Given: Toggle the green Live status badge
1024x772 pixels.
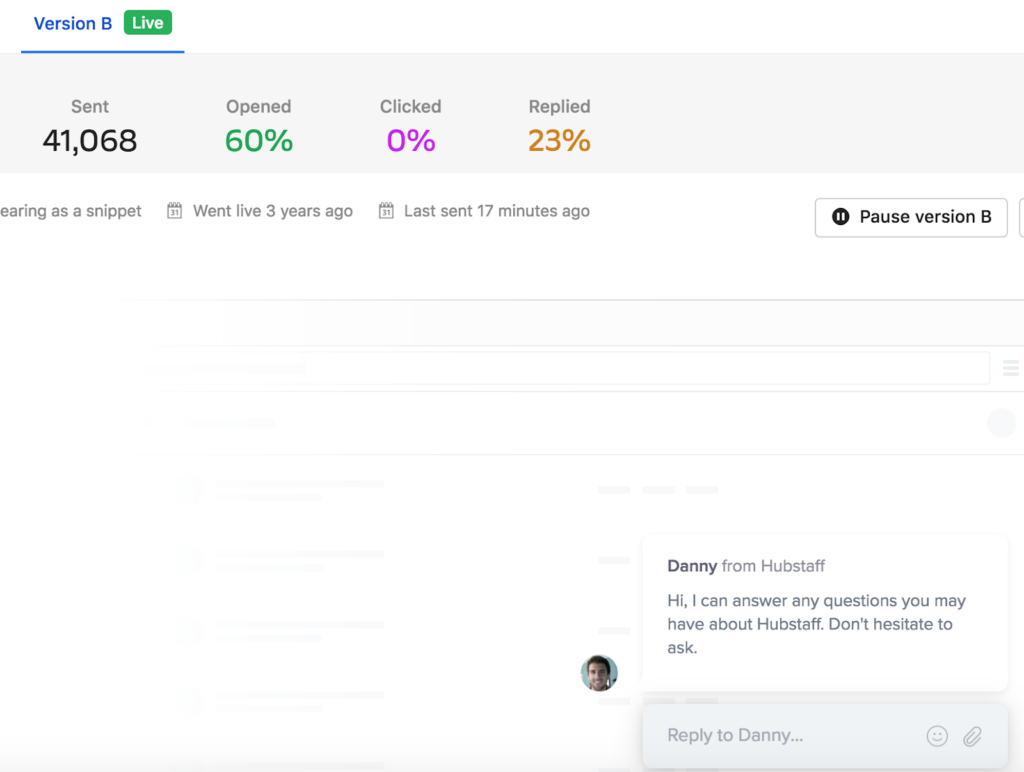Looking at the screenshot, I should pos(147,22).
